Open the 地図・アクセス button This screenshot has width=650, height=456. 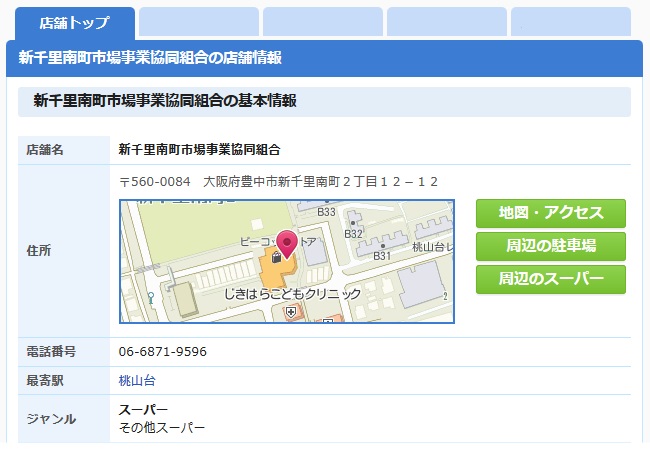[x=551, y=214]
